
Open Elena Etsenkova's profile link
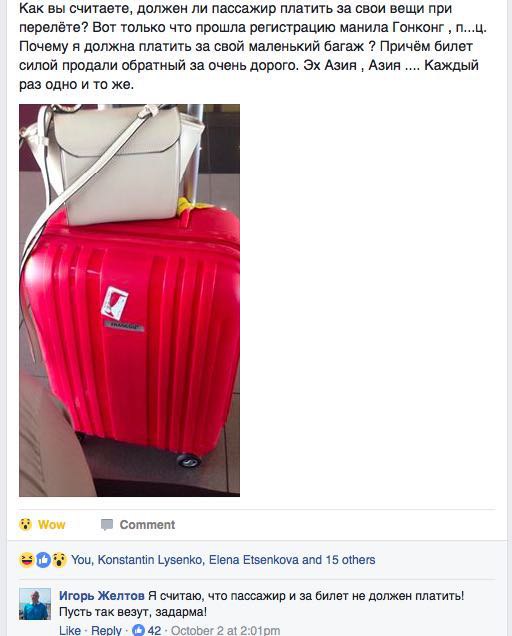click(x=254, y=560)
